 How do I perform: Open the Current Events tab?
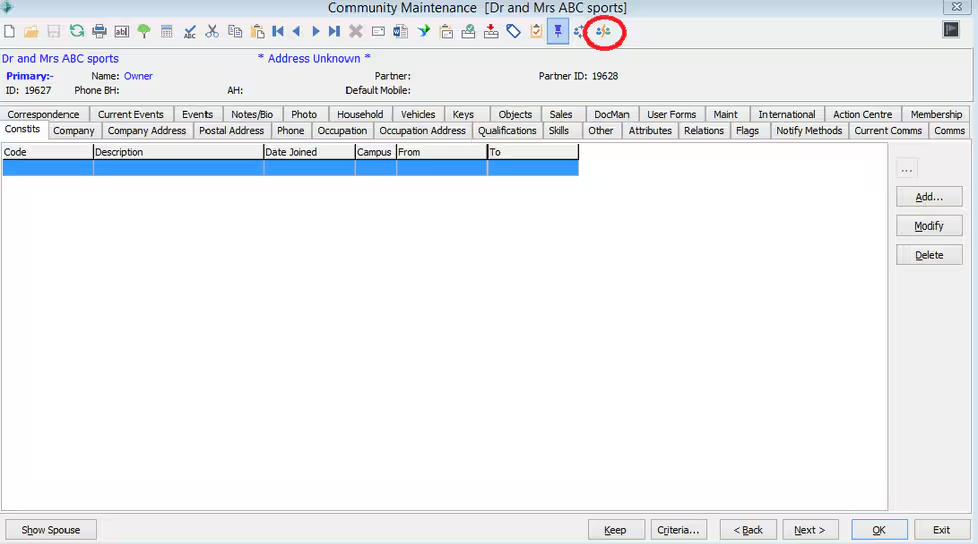130,114
